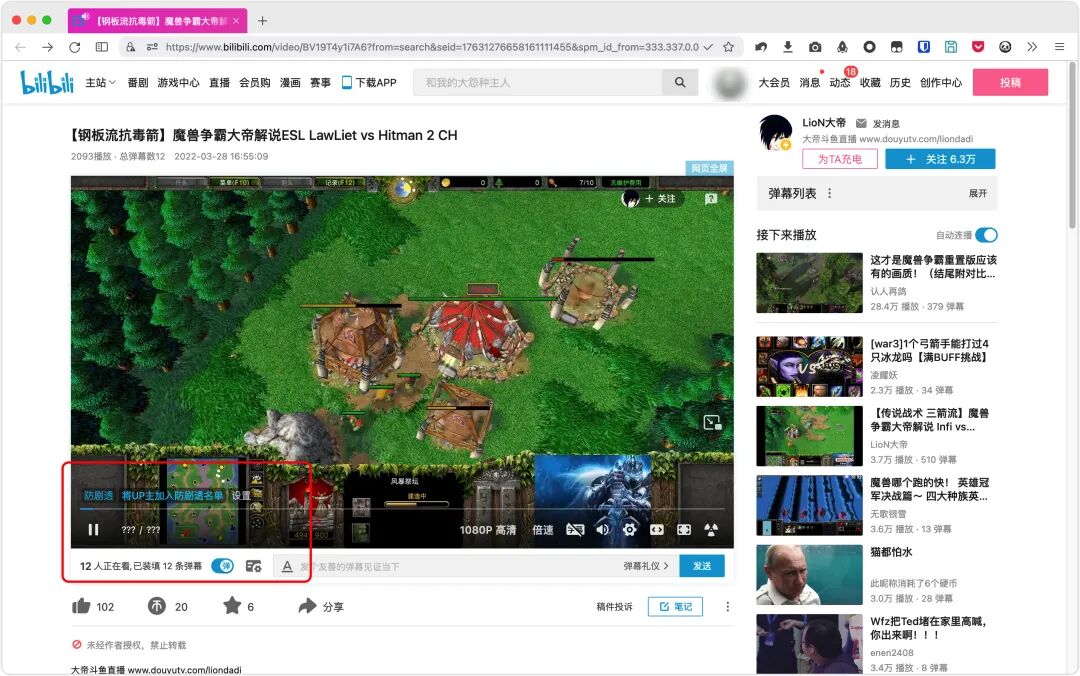Click 为TA充电 button

coord(840,159)
